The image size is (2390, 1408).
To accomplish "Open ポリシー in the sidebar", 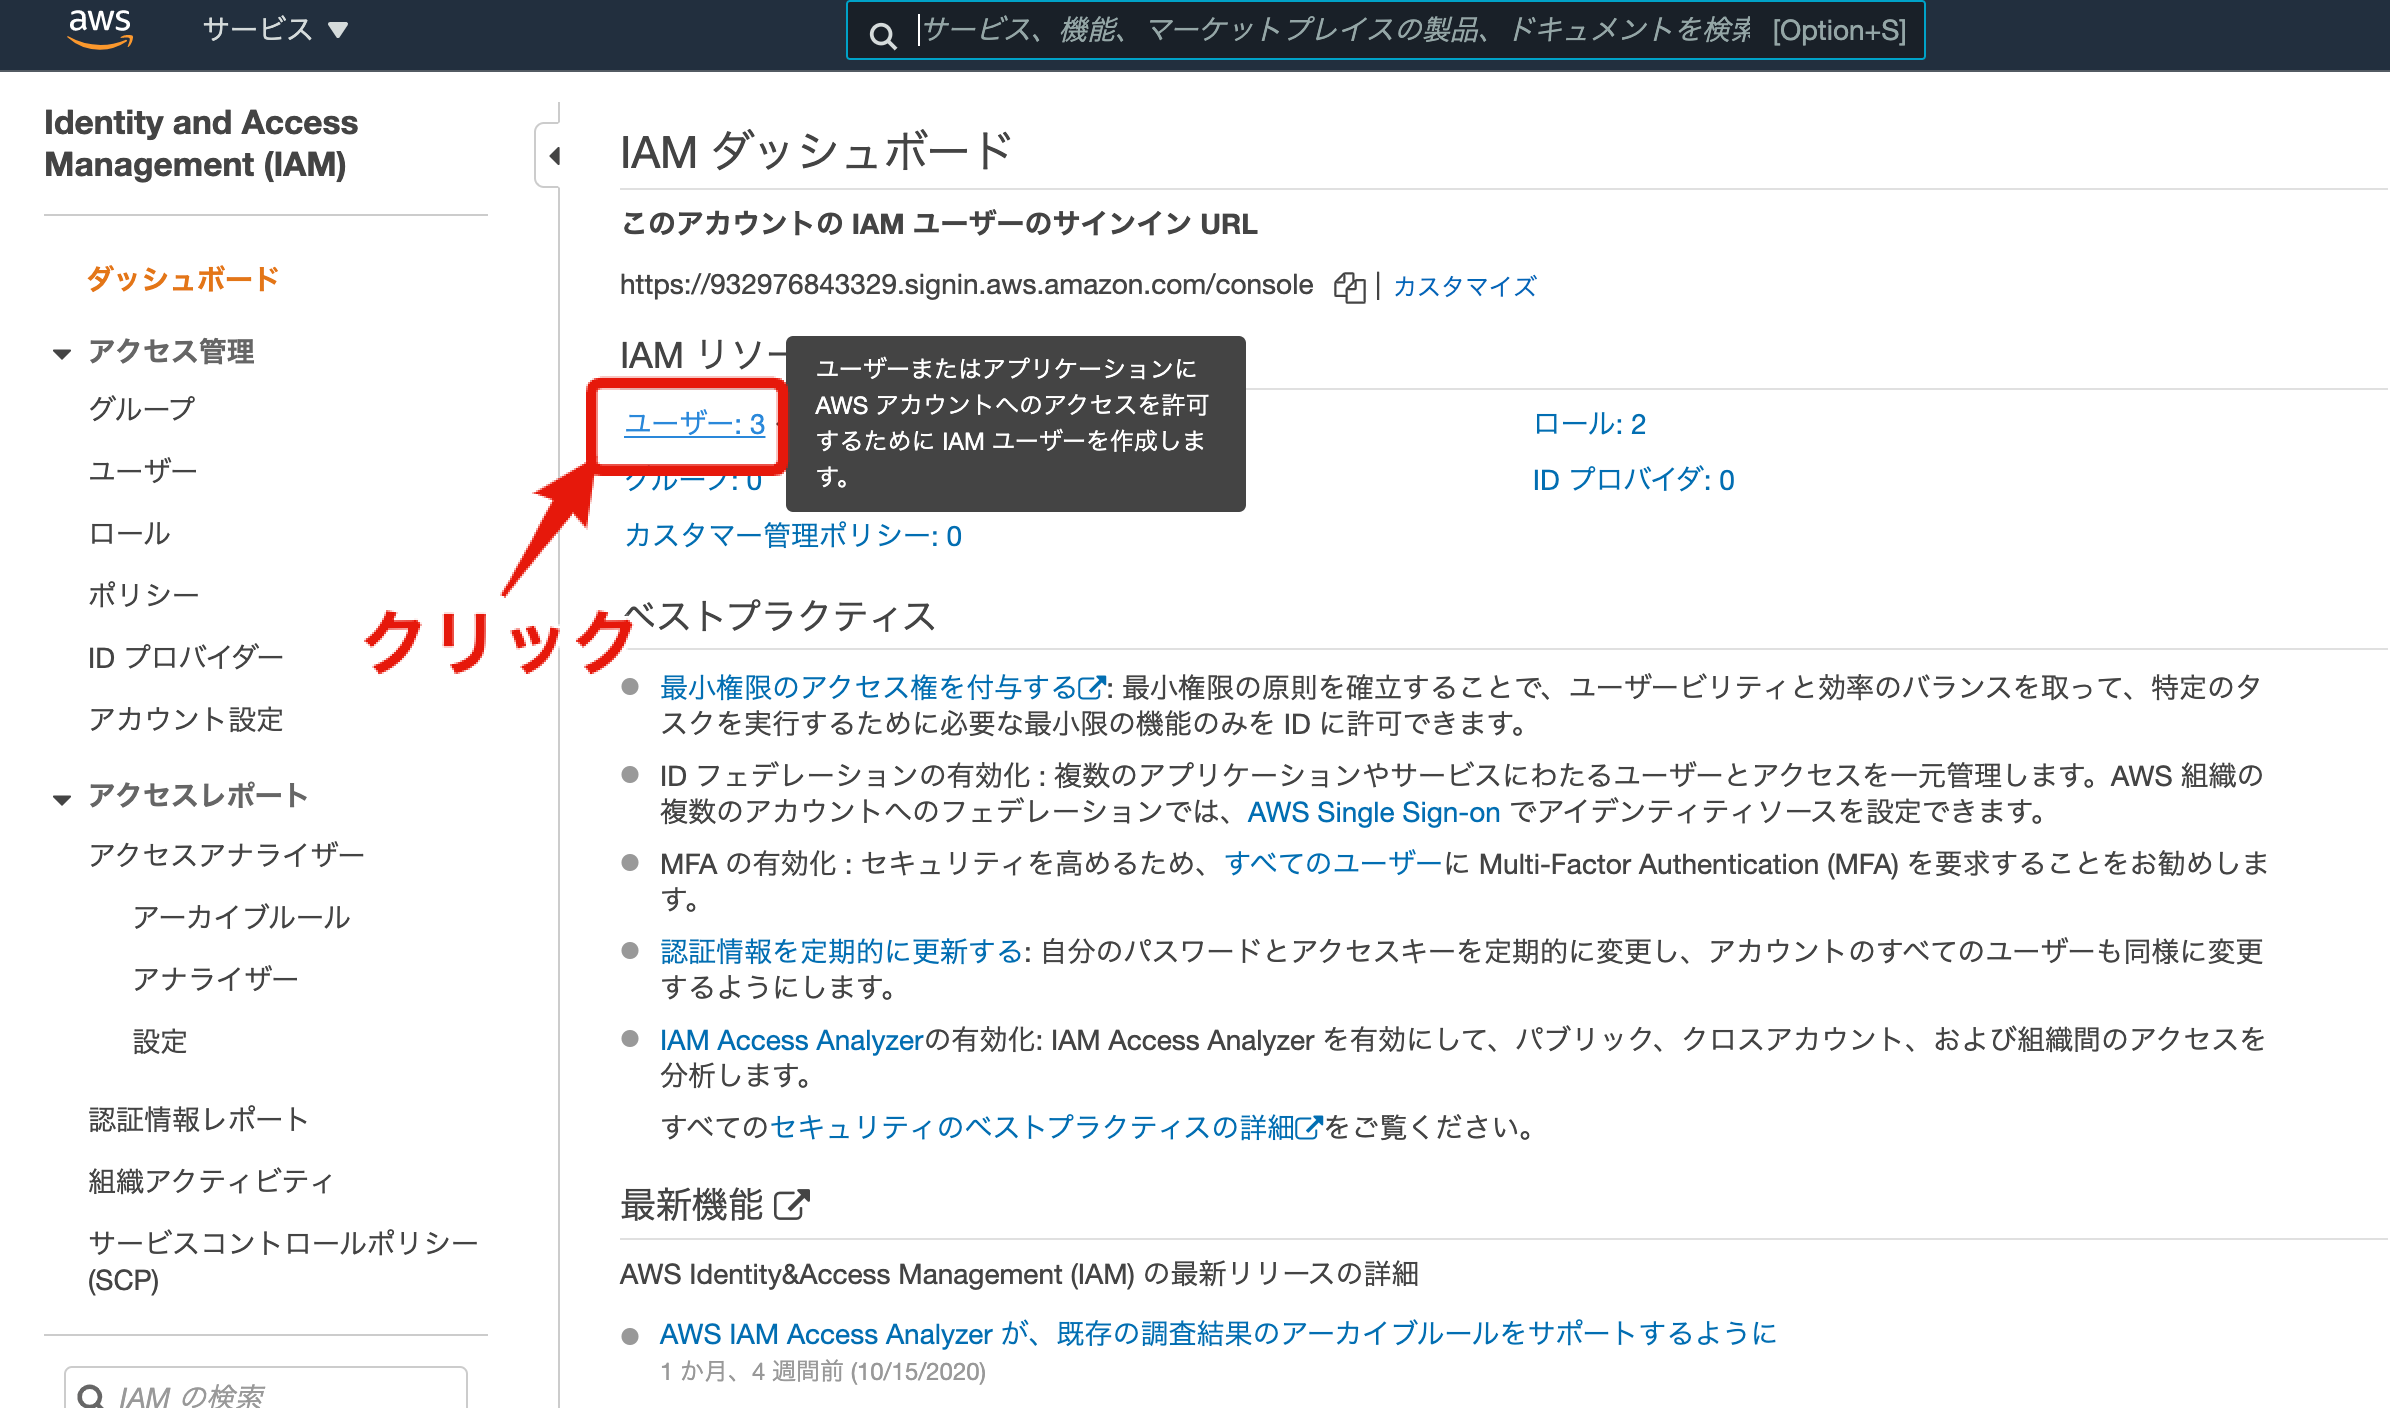I will click(x=144, y=595).
